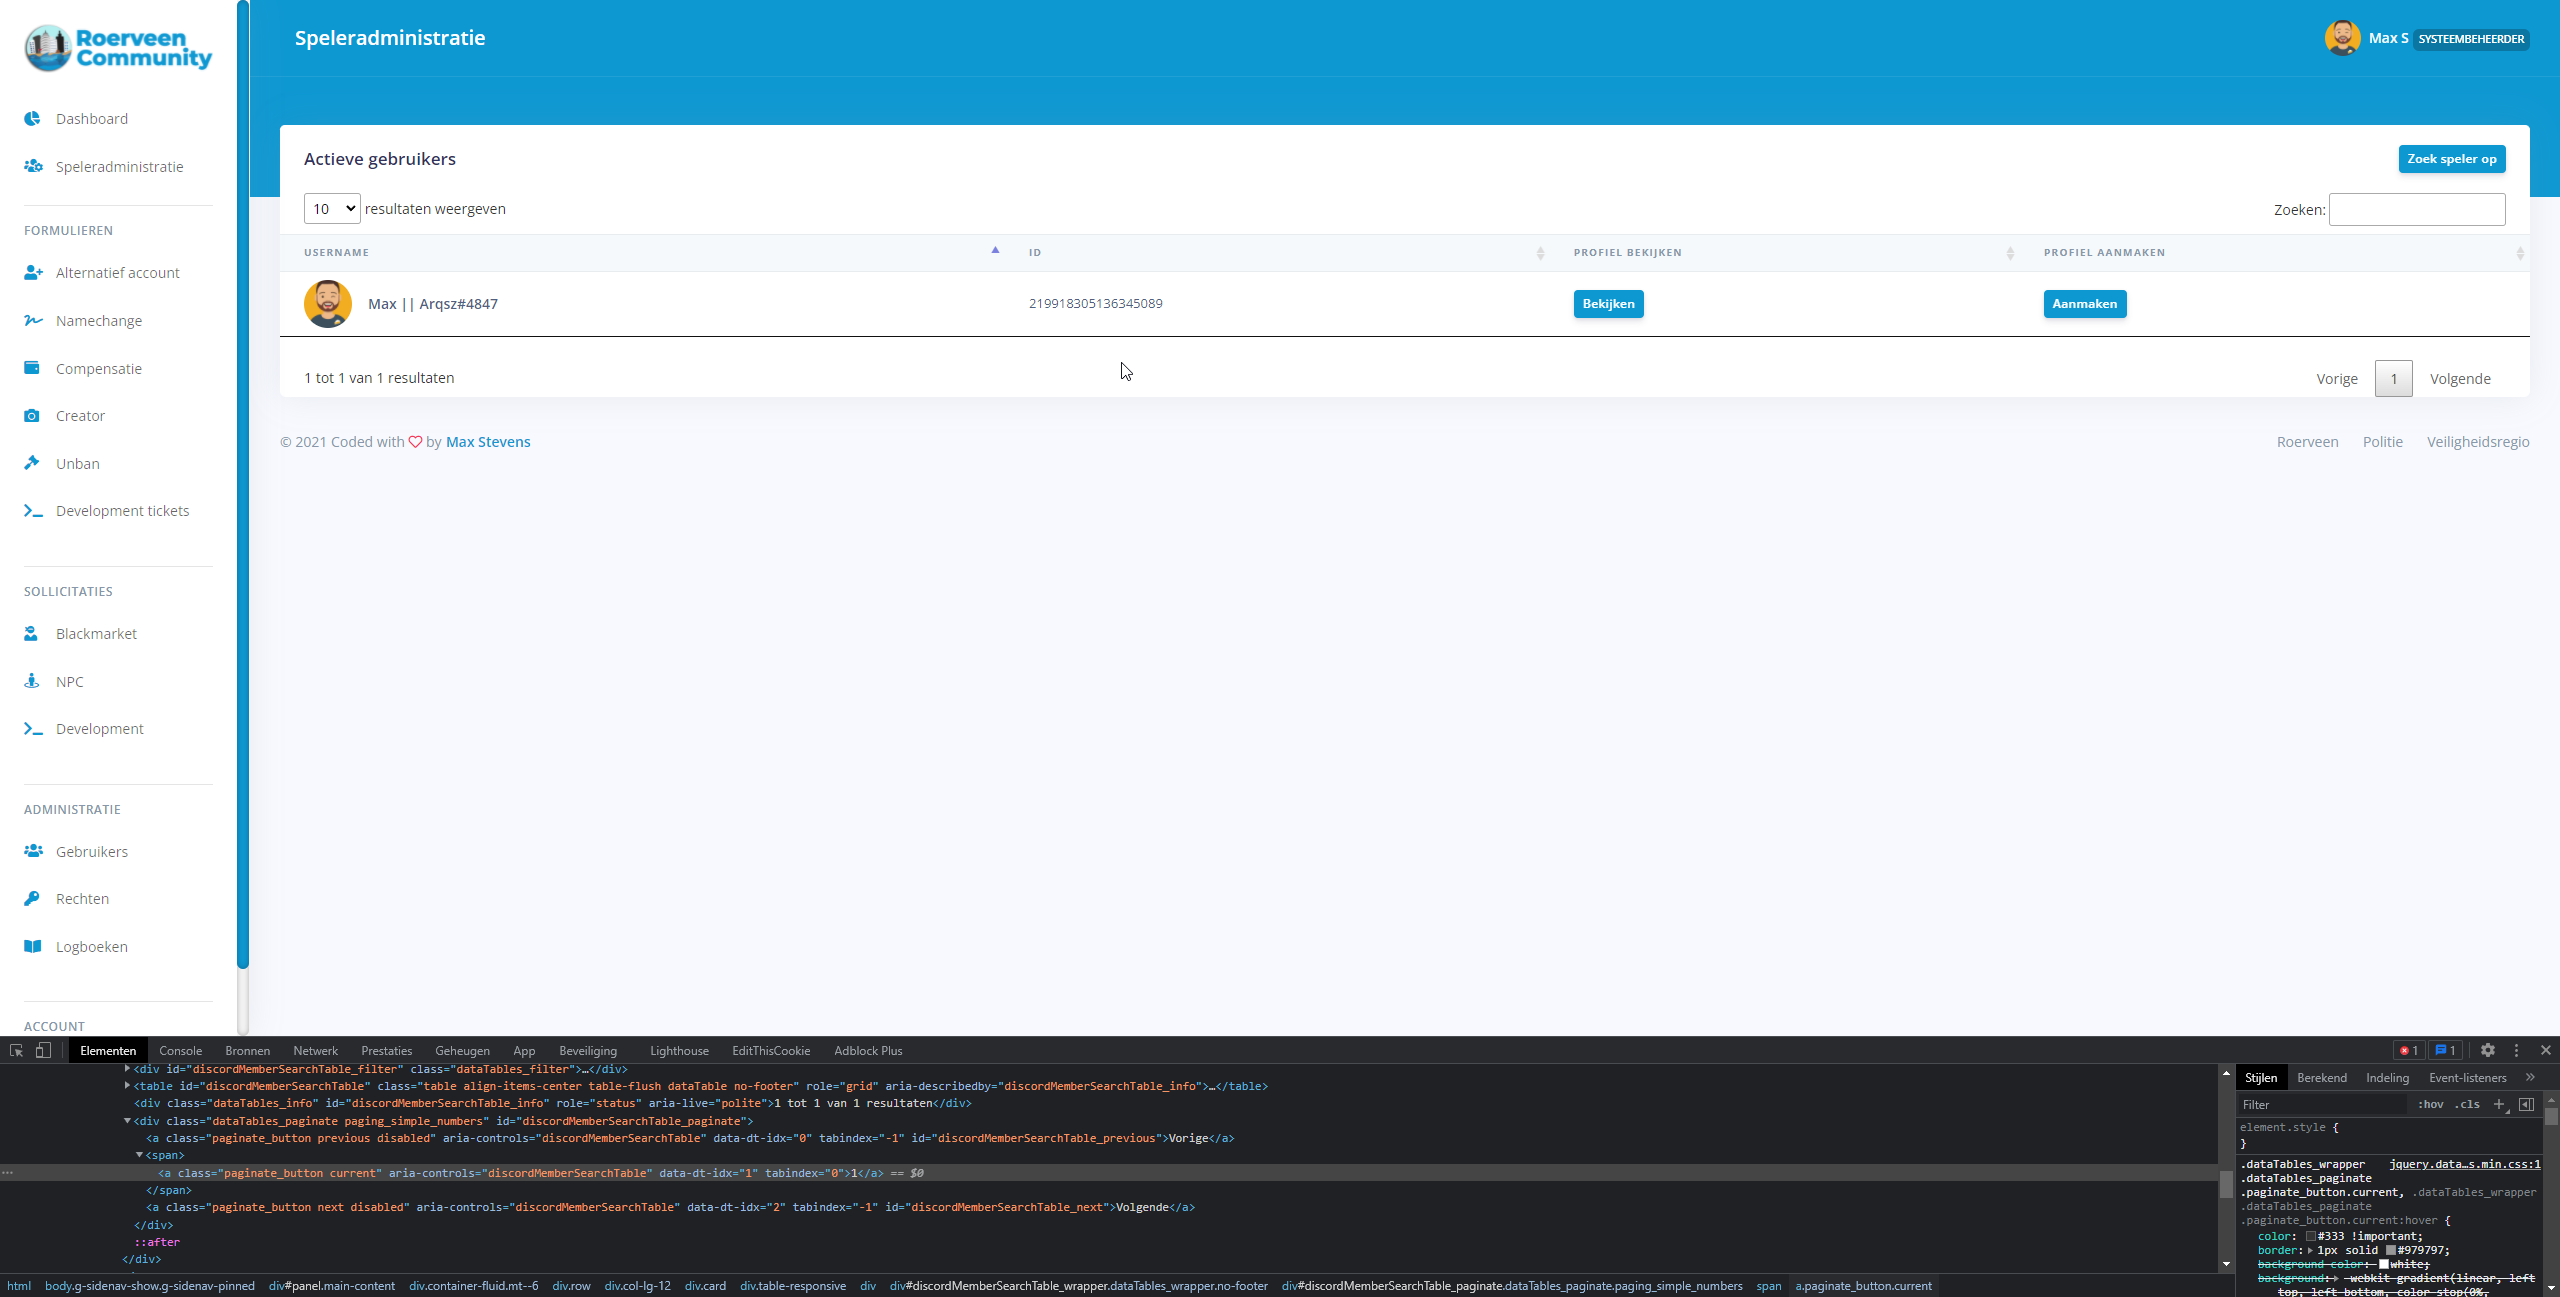The width and height of the screenshot is (2560, 1297).
Task: Open DevTools settings gear
Action: [x=2487, y=1050]
